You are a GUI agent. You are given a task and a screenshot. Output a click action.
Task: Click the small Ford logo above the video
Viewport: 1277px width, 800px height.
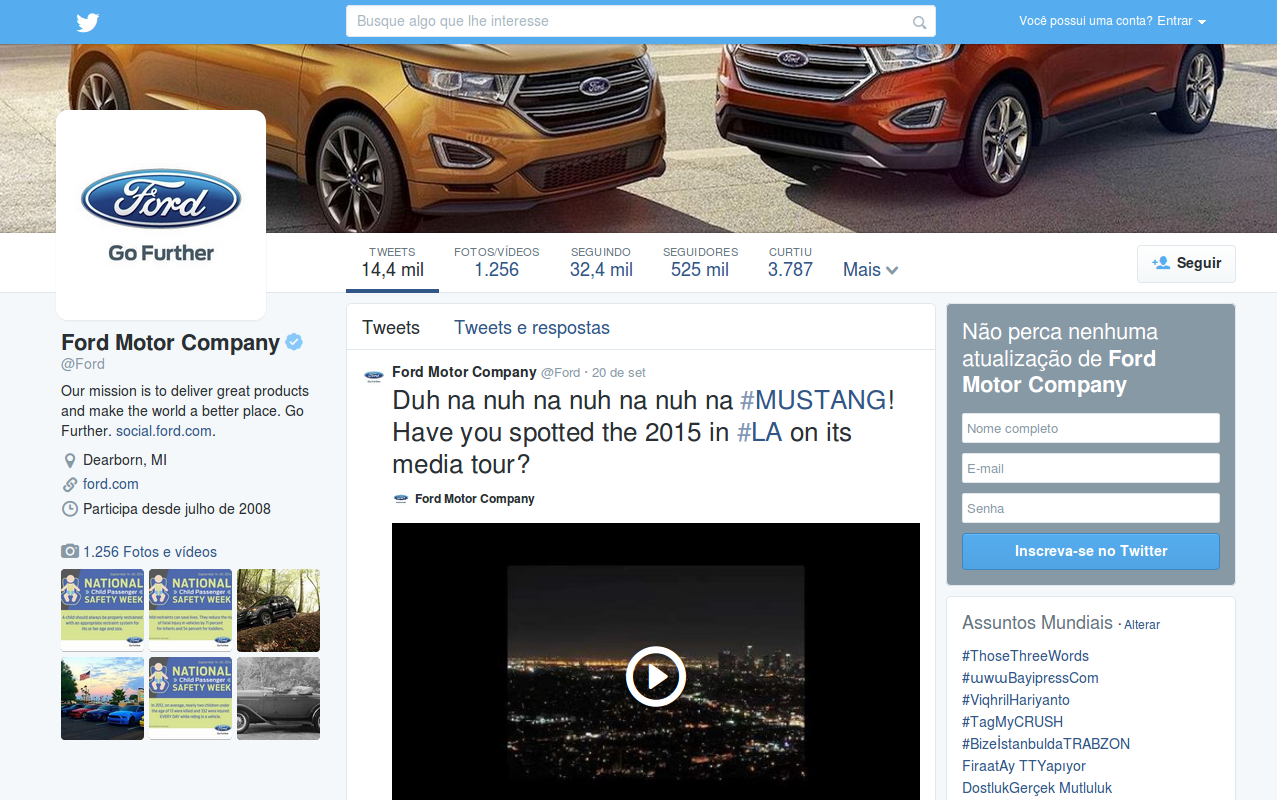click(x=401, y=499)
